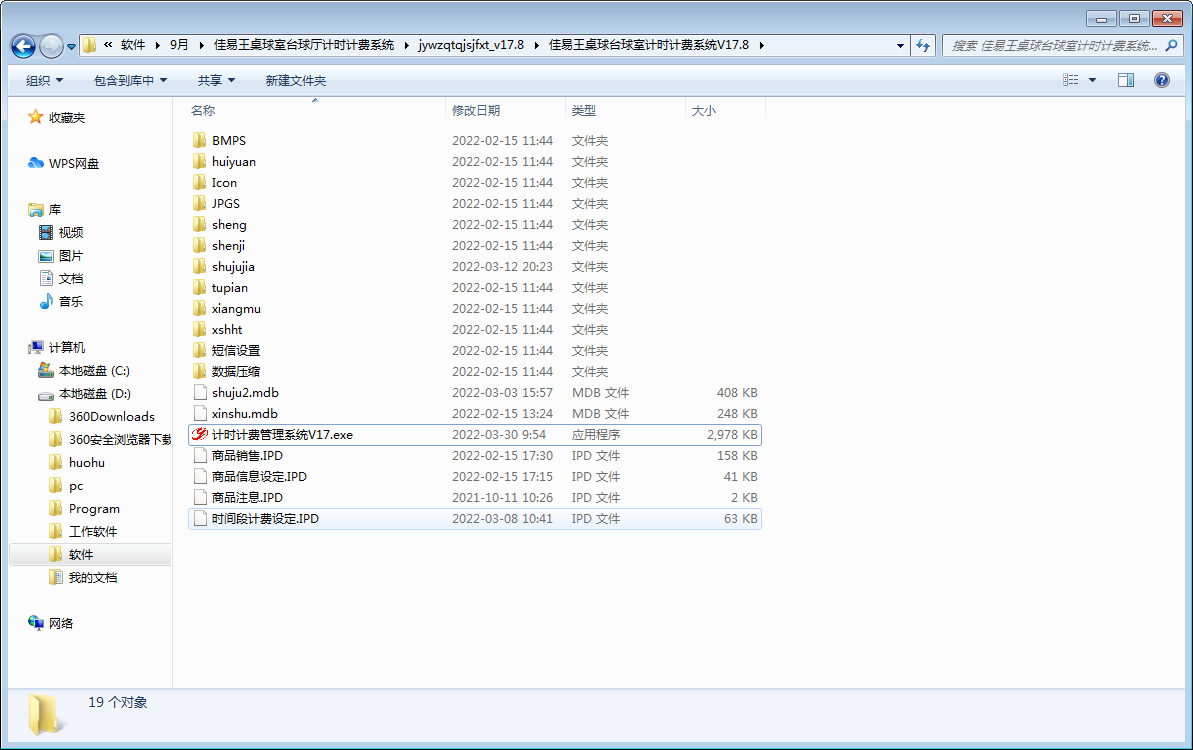
Task: Select 计时计费管理系统V17.exe application icon
Action: click(199, 435)
